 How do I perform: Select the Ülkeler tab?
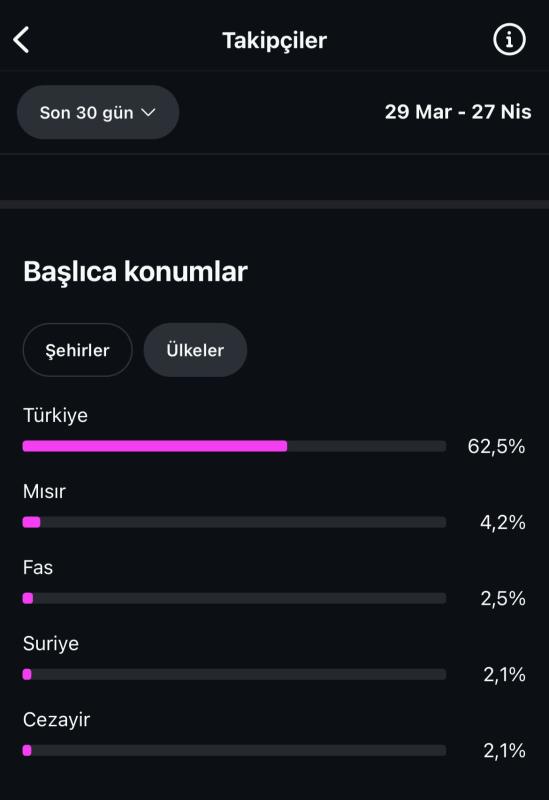click(x=195, y=350)
